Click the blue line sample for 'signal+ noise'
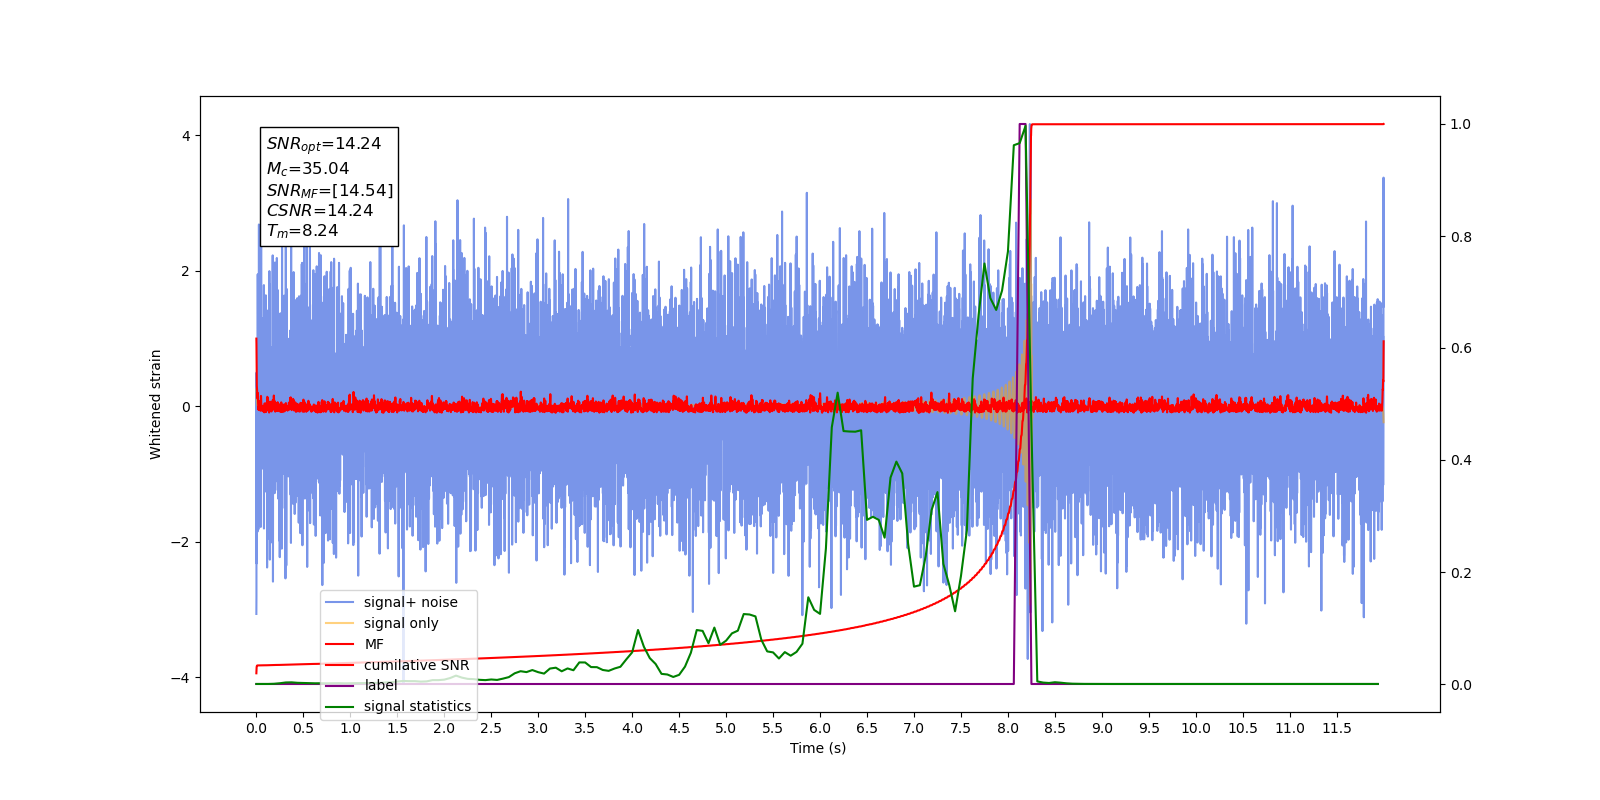 coord(340,602)
